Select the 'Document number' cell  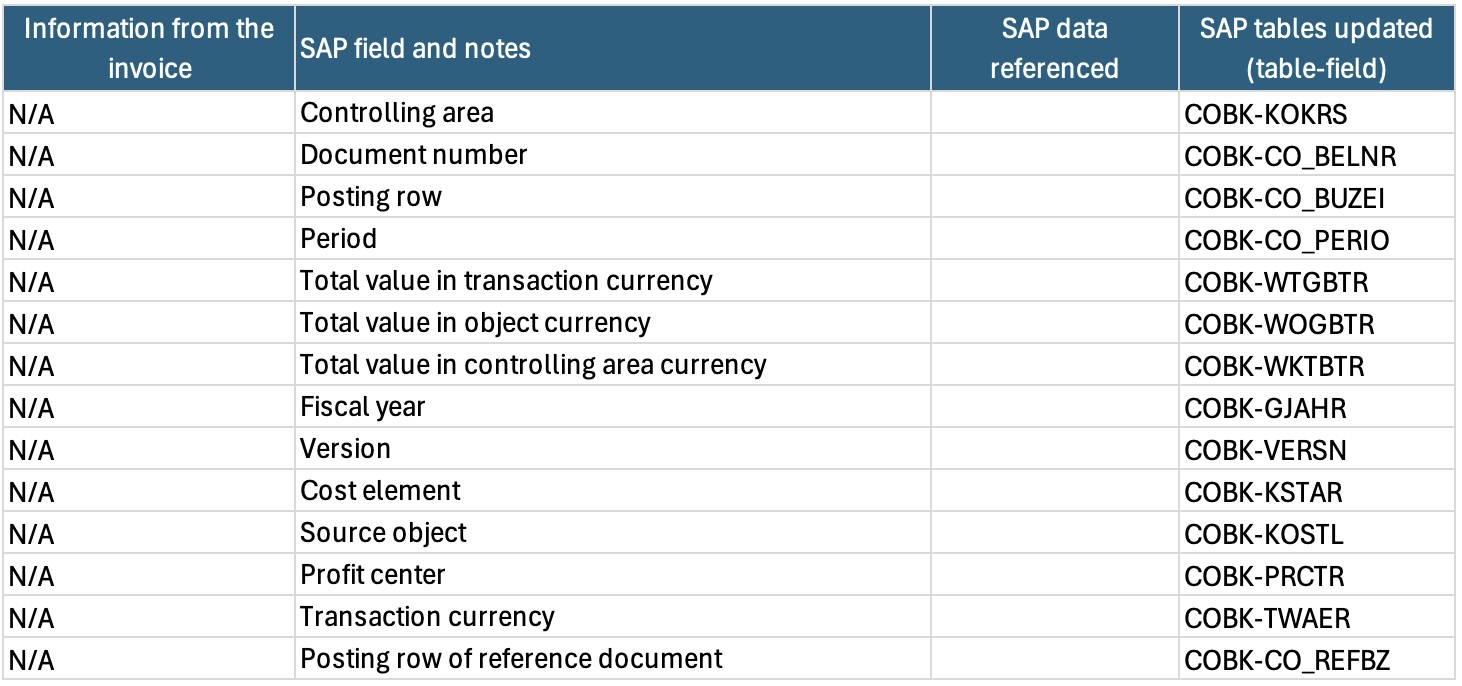[613, 155]
